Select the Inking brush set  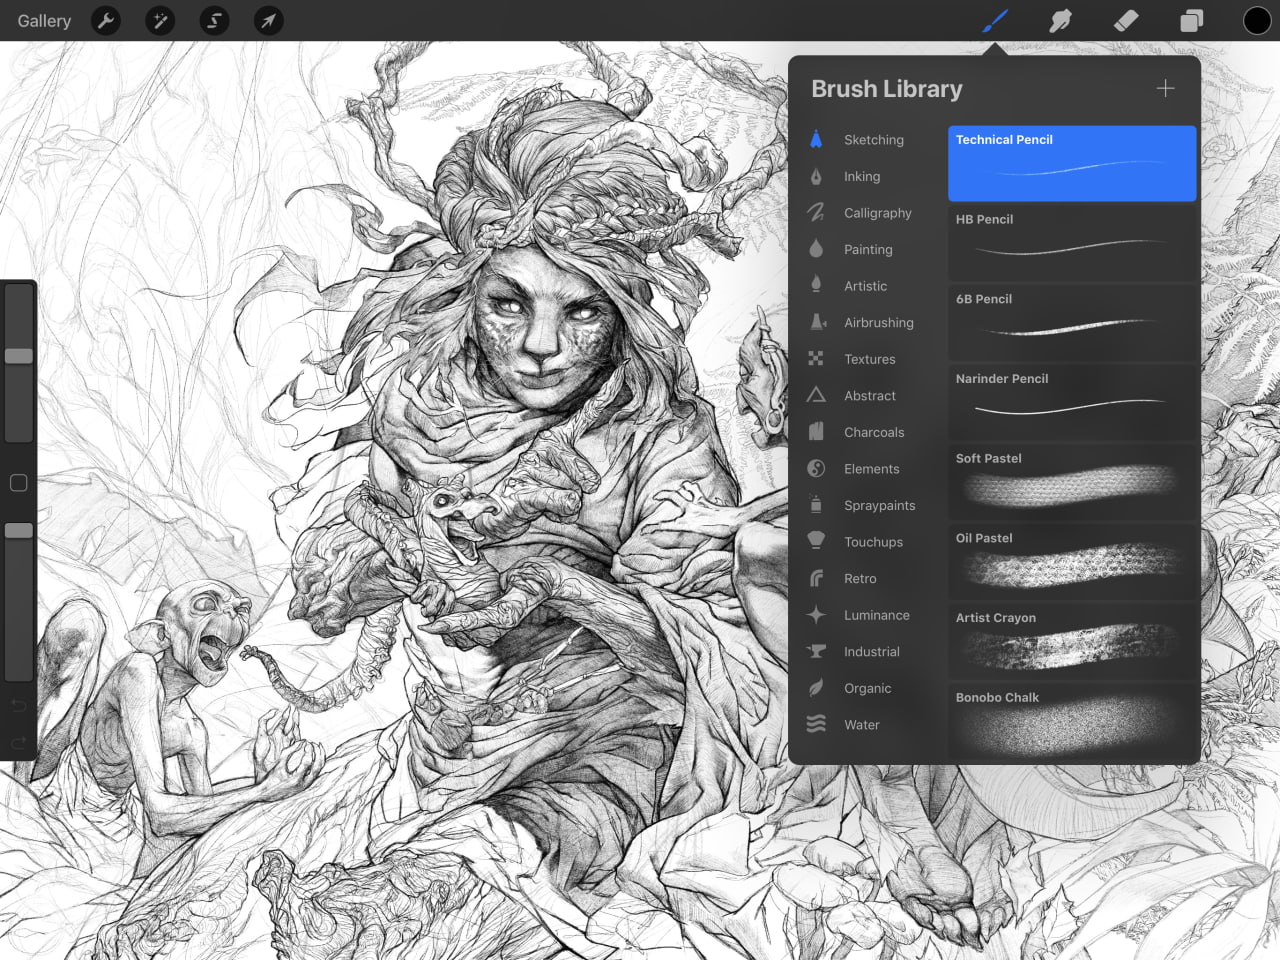pyautogui.click(x=862, y=176)
